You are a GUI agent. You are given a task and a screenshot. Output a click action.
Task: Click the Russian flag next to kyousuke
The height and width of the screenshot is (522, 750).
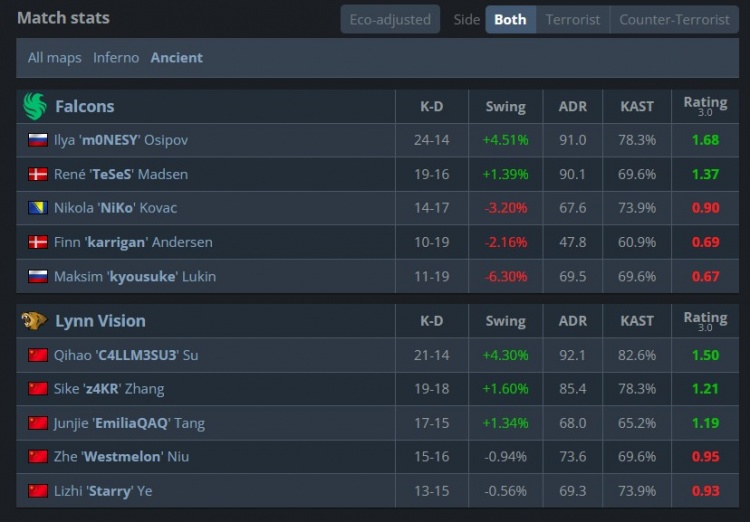click(38, 276)
